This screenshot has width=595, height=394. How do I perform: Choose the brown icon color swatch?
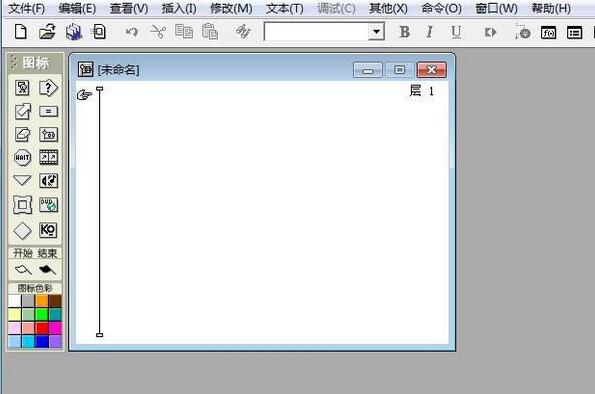pyautogui.click(x=55, y=301)
